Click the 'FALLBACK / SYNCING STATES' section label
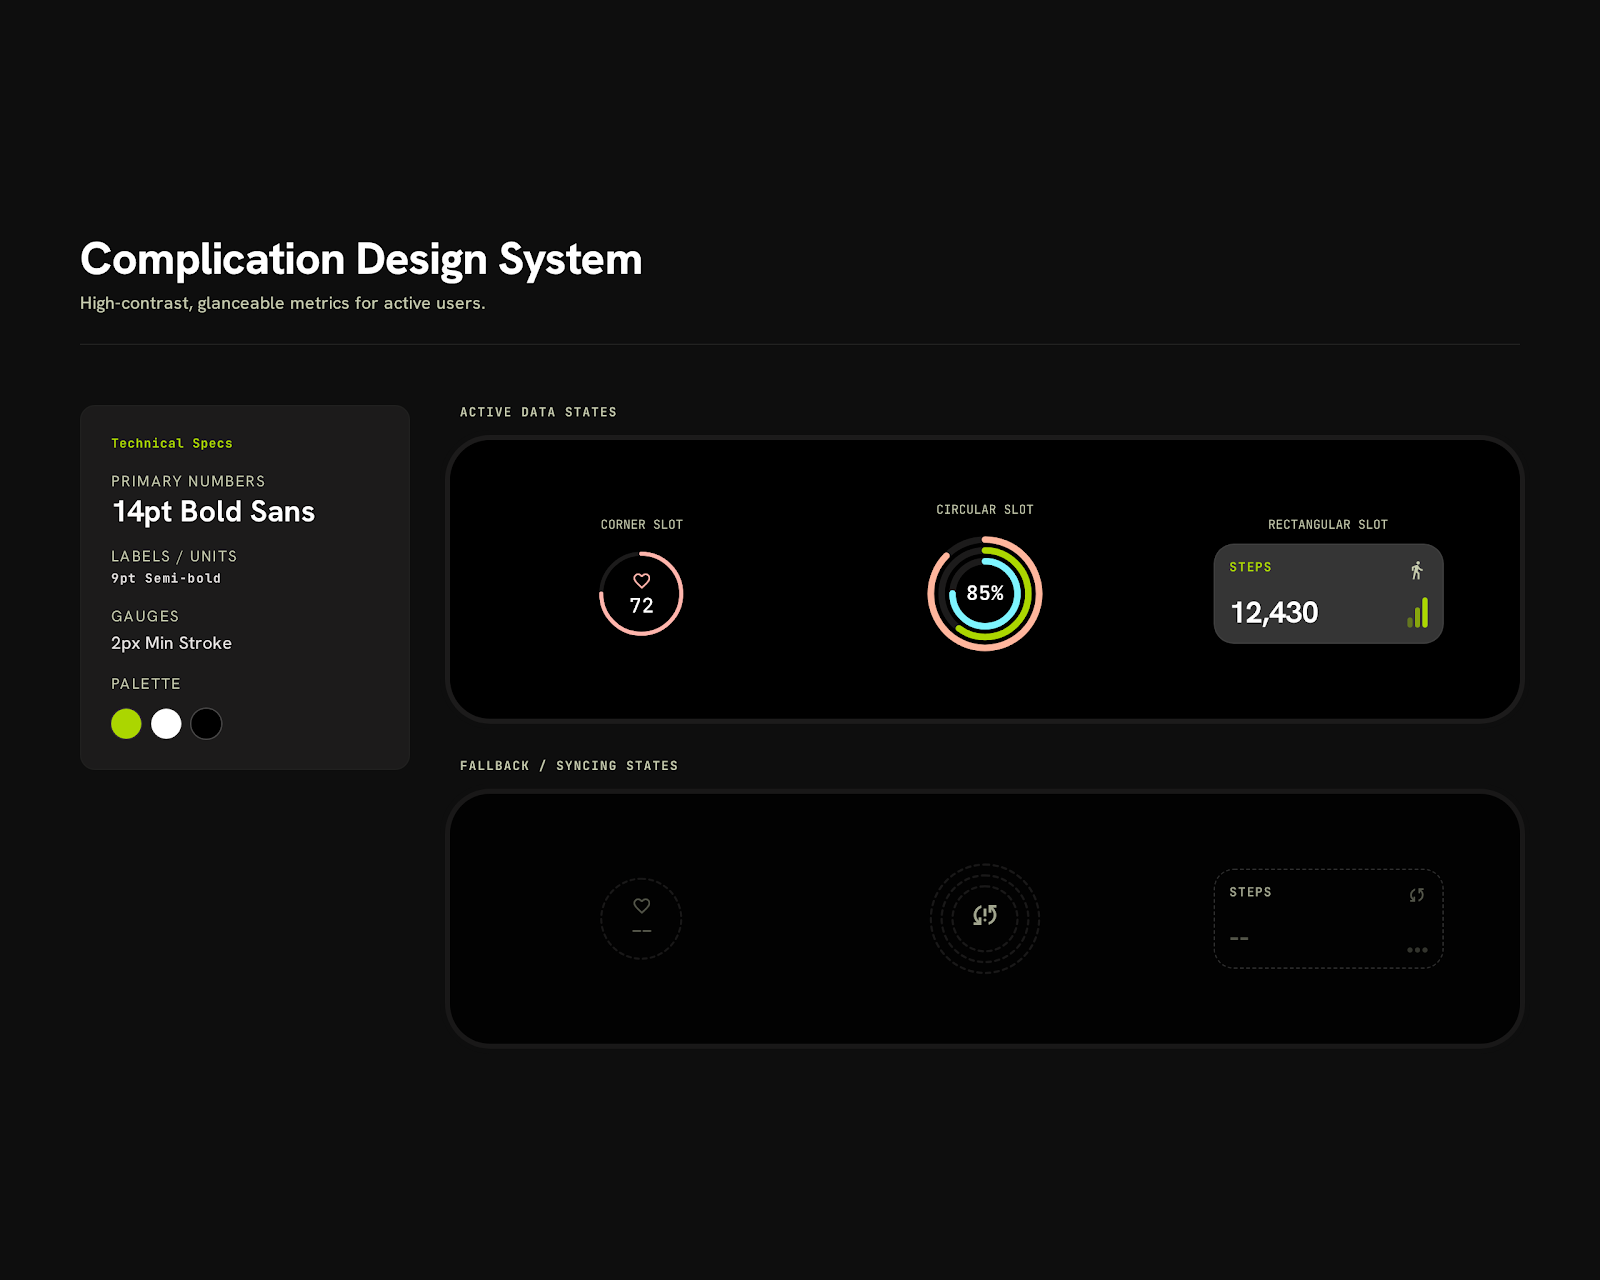The height and width of the screenshot is (1280, 1600). (x=569, y=766)
